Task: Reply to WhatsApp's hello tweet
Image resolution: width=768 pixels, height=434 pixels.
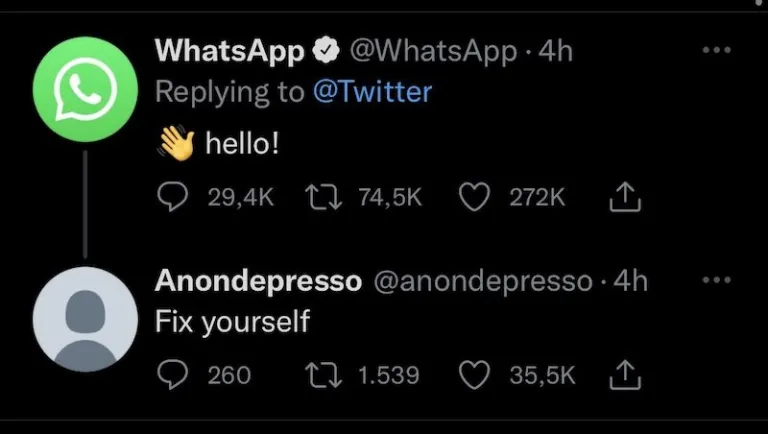Action: click(x=173, y=198)
